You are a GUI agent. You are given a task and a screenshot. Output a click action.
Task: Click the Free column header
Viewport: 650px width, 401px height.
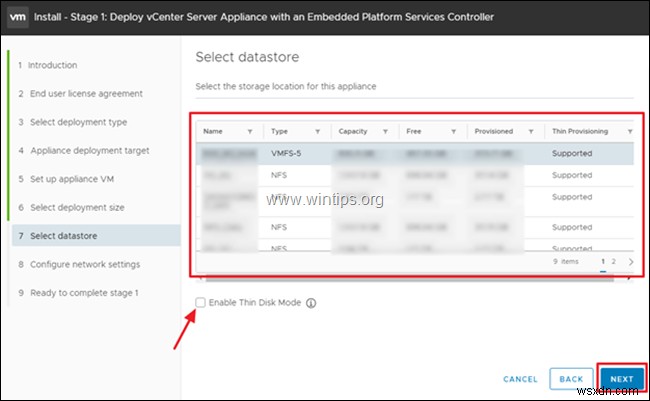coord(414,131)
